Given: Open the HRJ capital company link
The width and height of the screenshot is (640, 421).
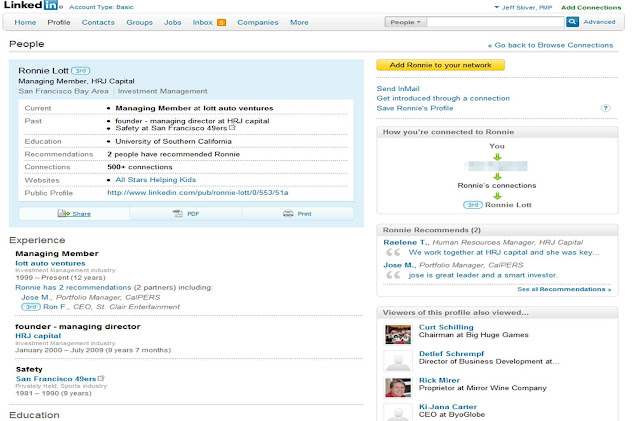Looking at the screenshot, I should click(38, 336).
